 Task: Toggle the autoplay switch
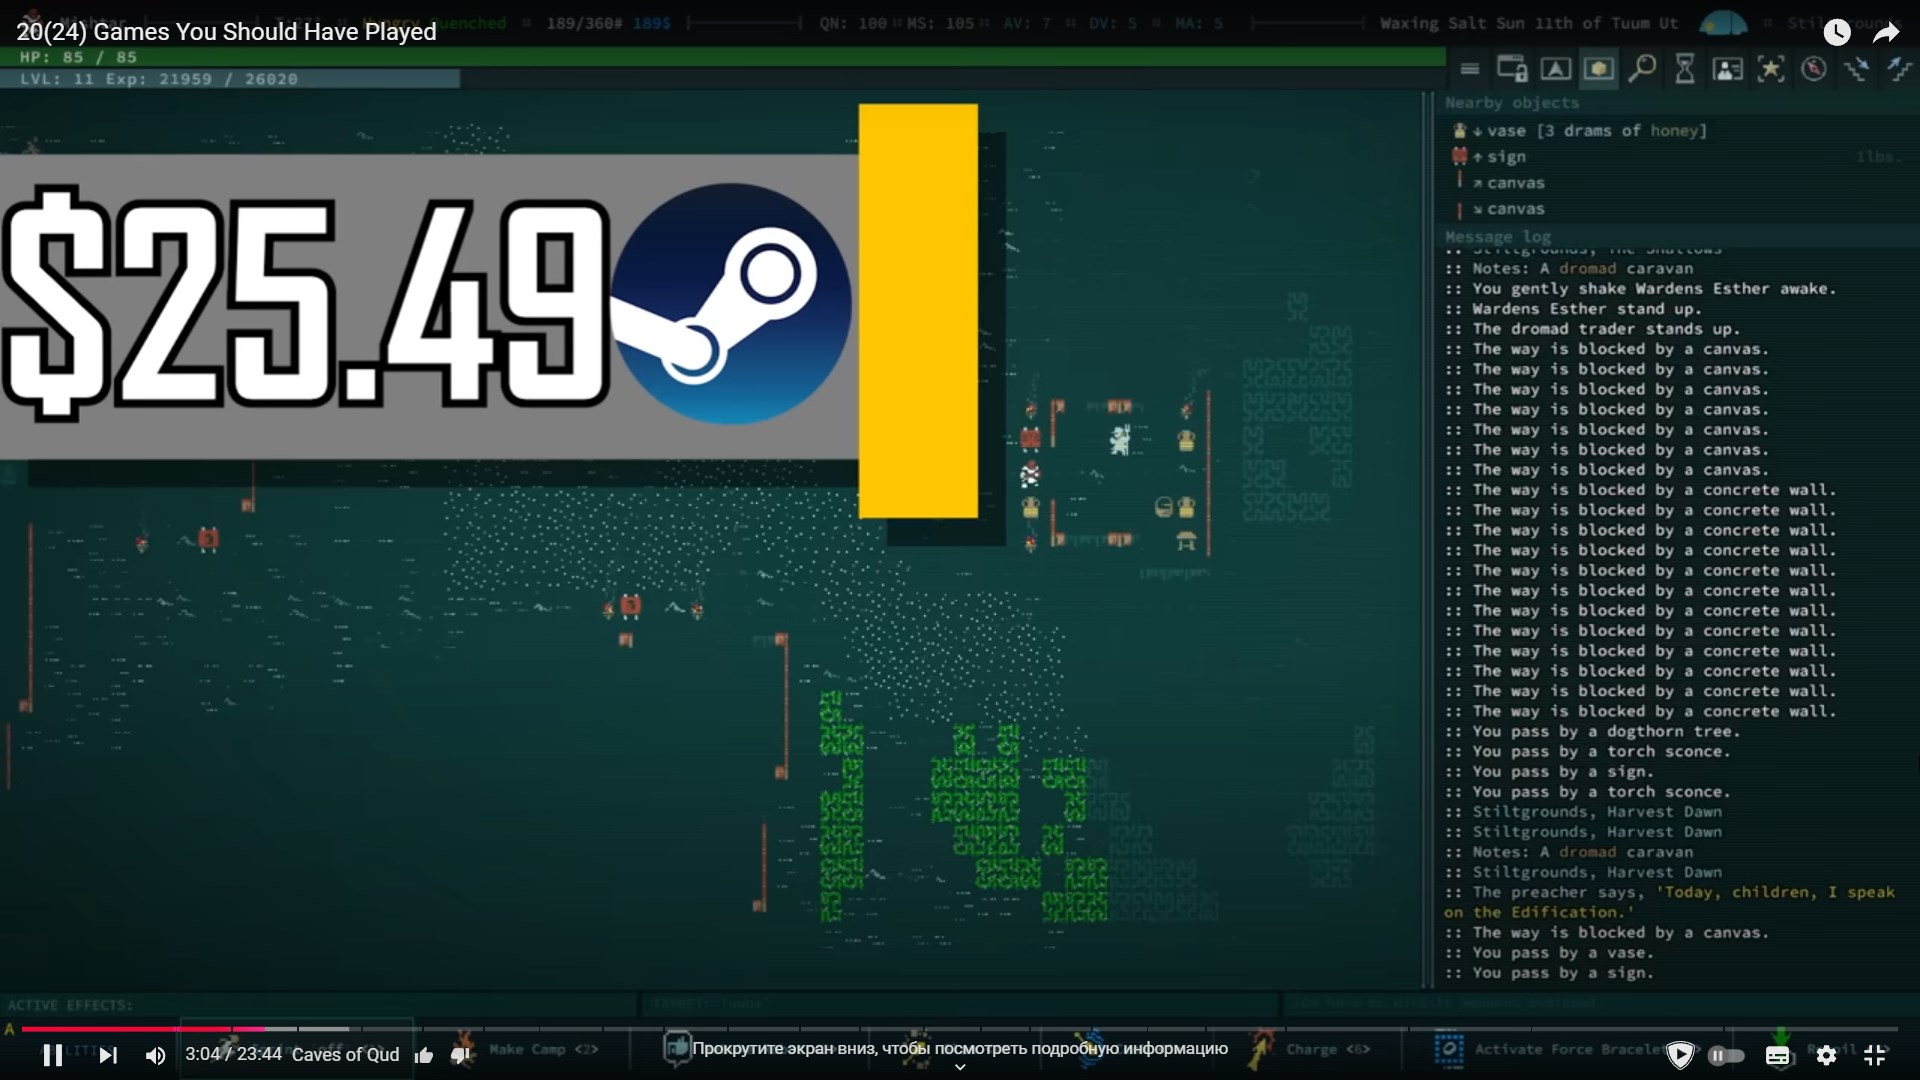click(1727, 1055)
